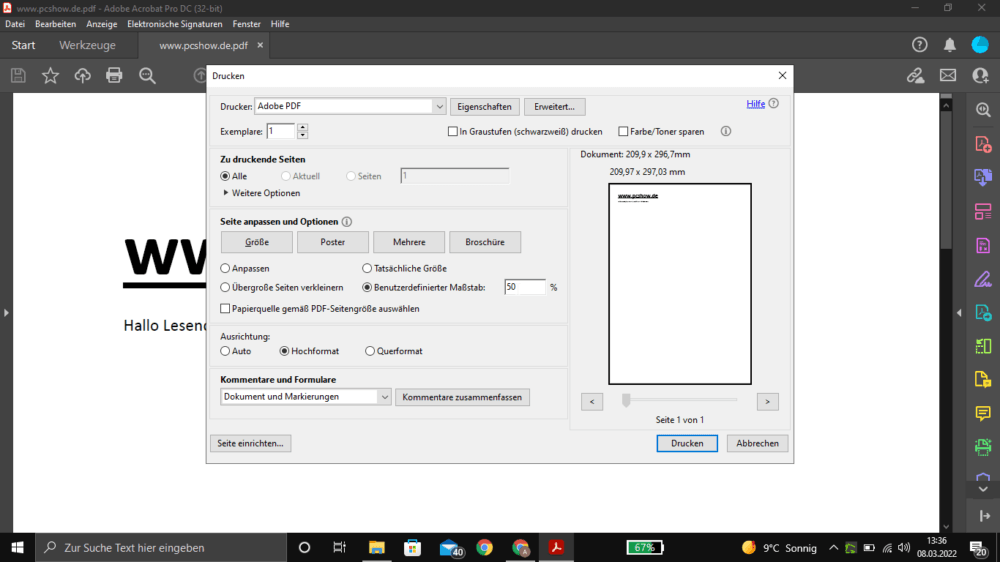1000x562 pixels.
Task: Open the Anzeige menu
Action: click(101, 24)
